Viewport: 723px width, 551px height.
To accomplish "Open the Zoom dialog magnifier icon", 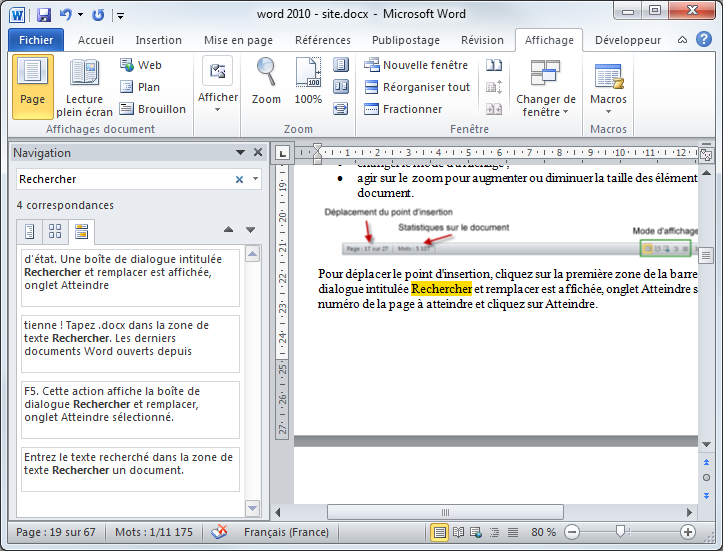I will [266, 81].
